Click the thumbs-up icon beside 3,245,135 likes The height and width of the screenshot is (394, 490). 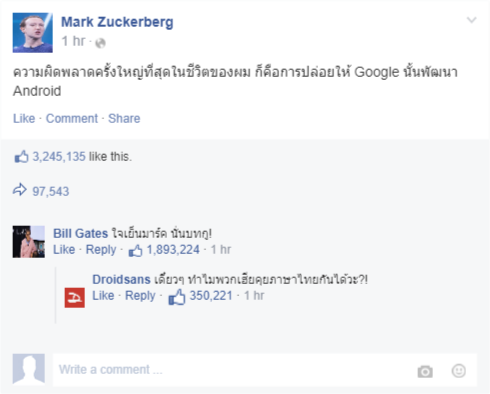21,156
